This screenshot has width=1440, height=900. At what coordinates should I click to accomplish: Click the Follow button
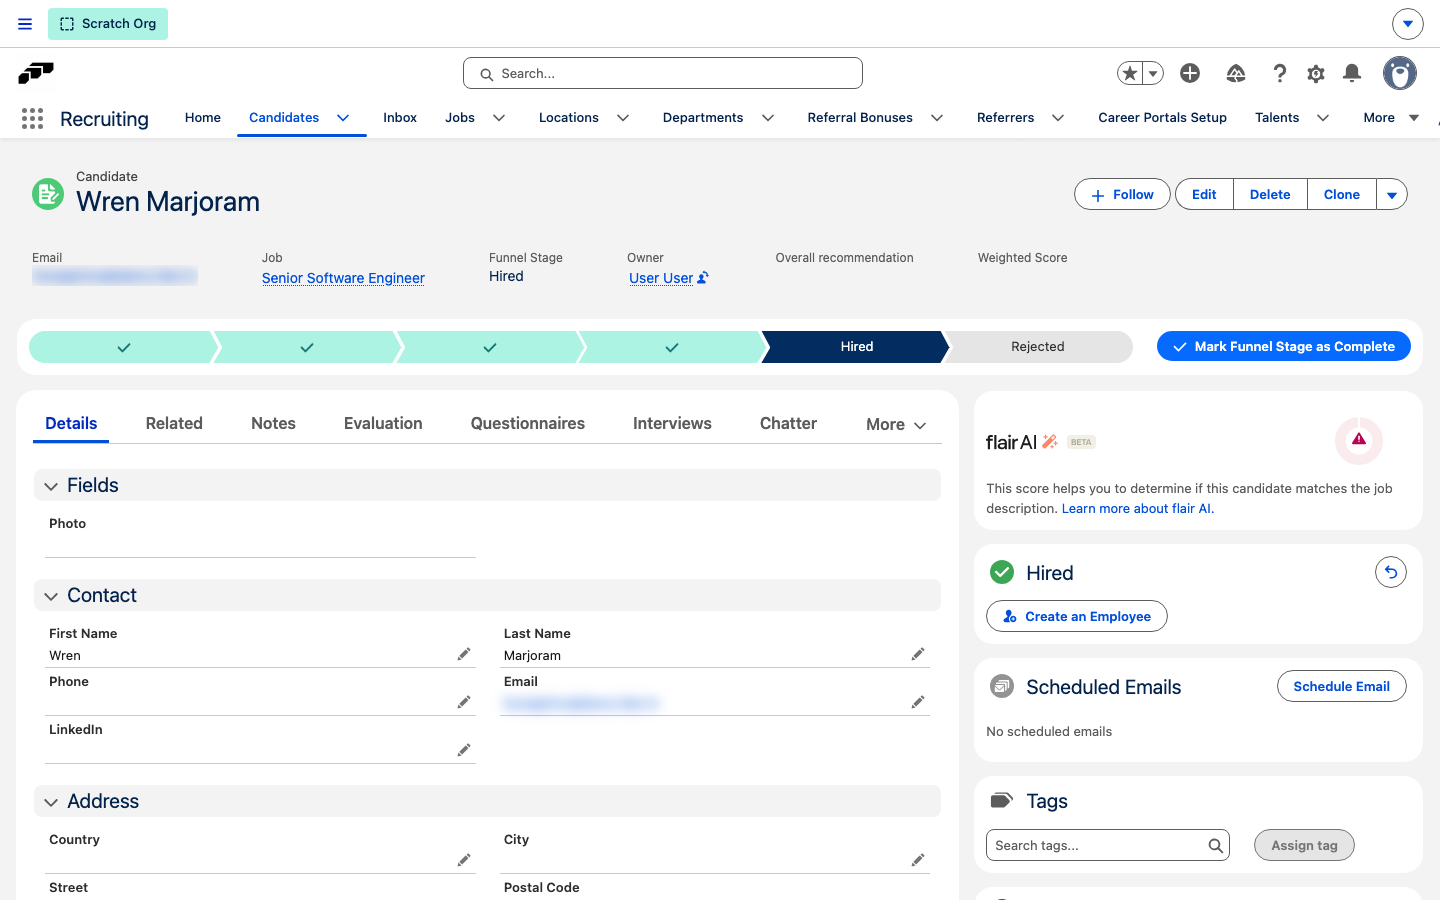pos(1122,195)
